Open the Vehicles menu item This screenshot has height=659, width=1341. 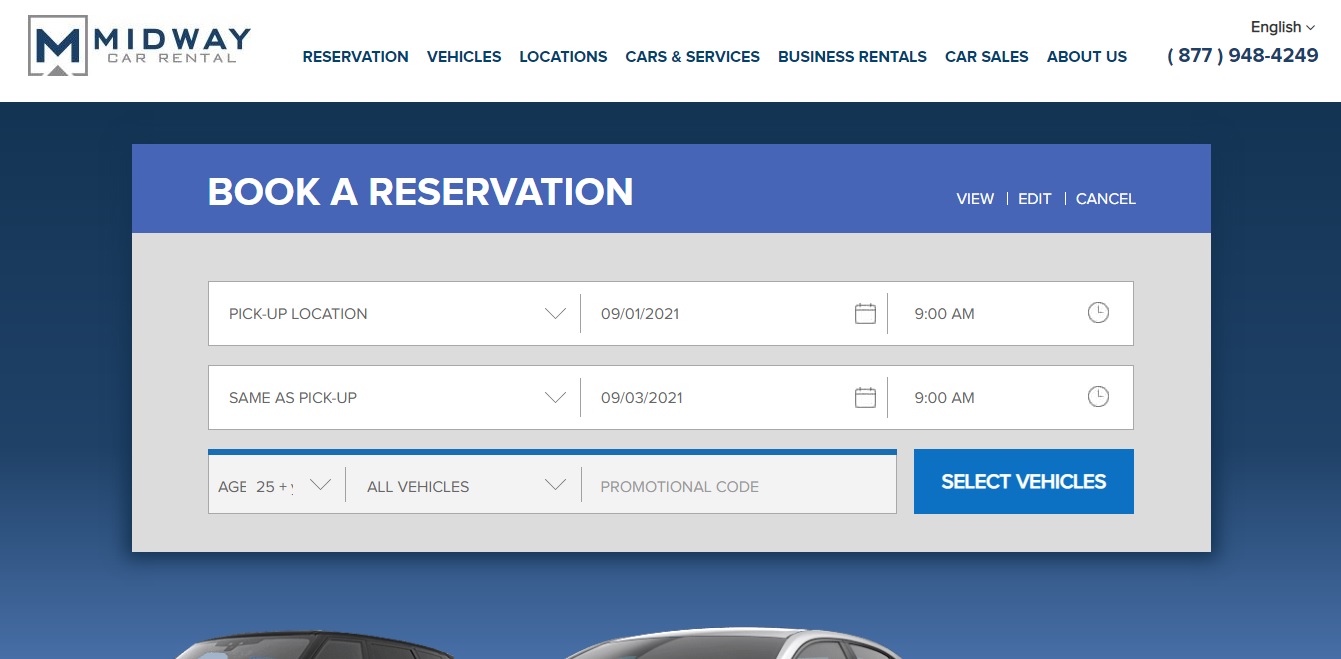(464, 57)
